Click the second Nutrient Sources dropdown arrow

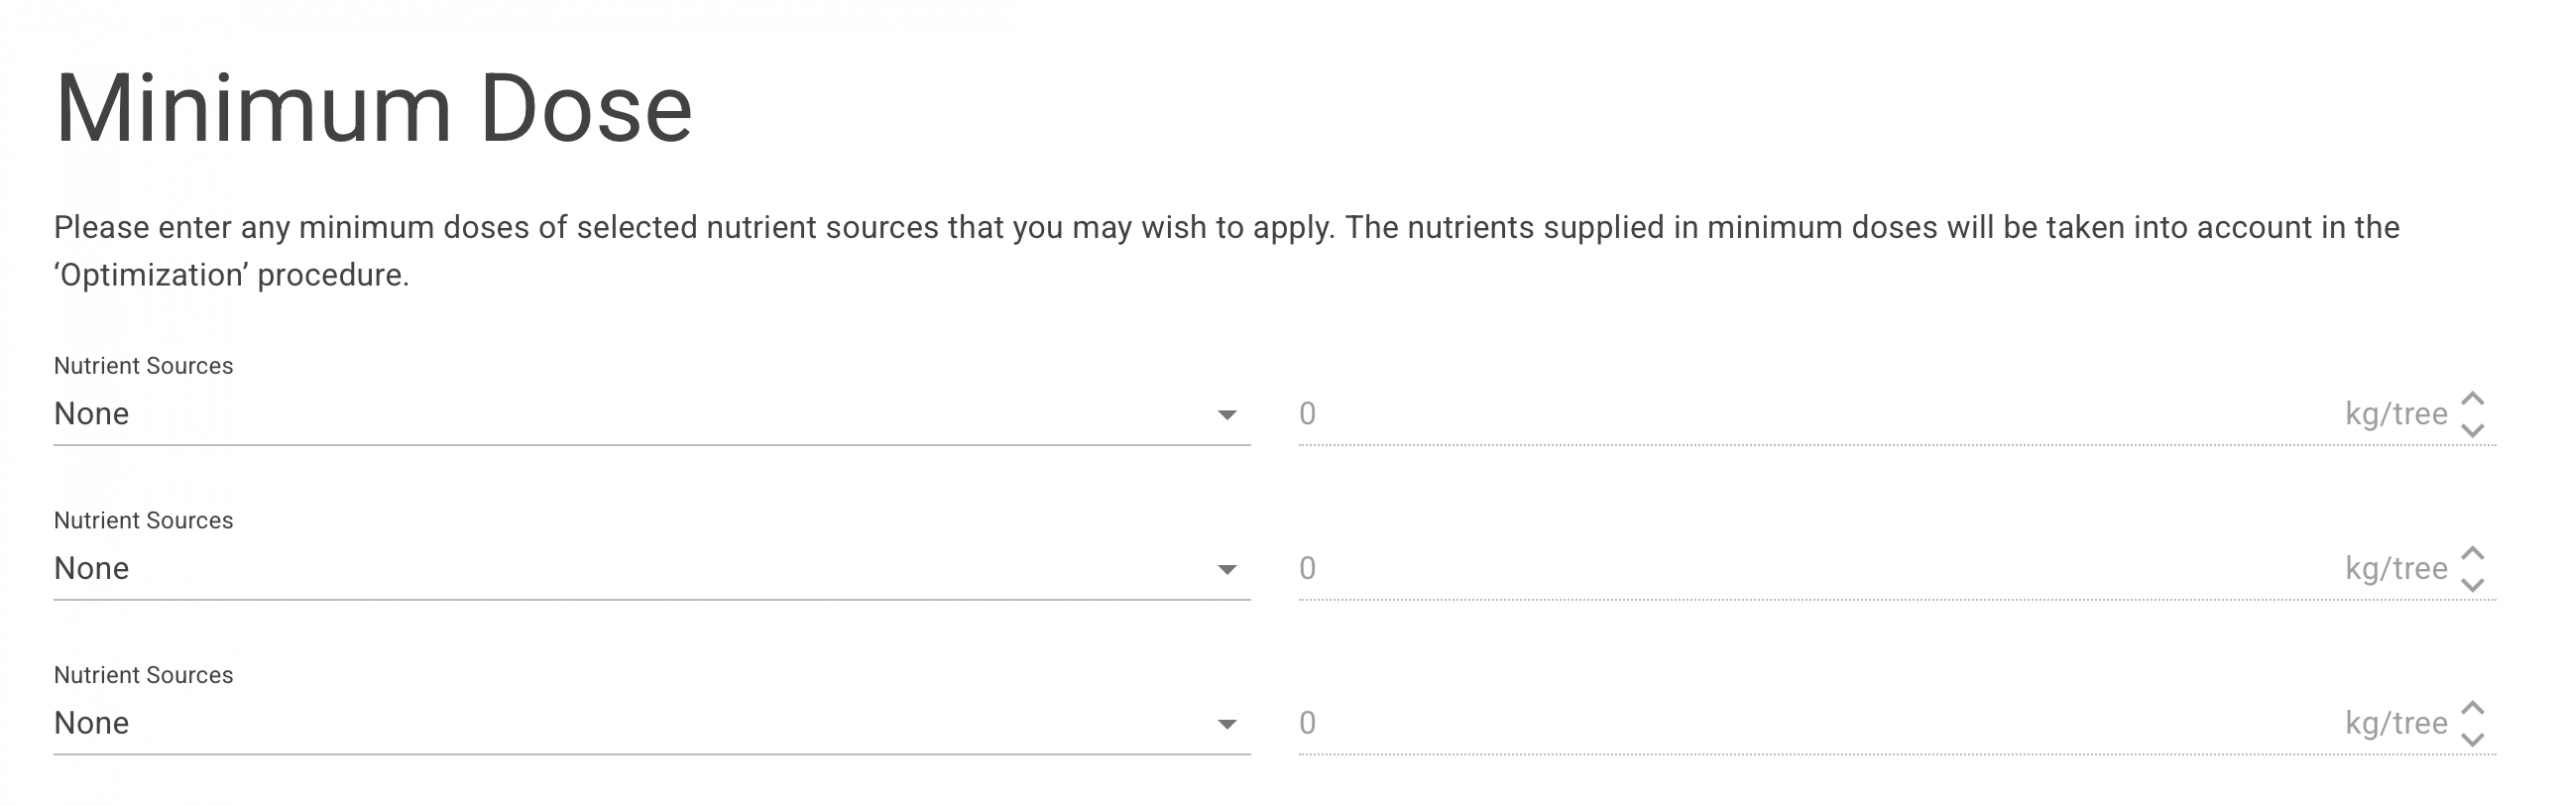tap(1226, 570)
